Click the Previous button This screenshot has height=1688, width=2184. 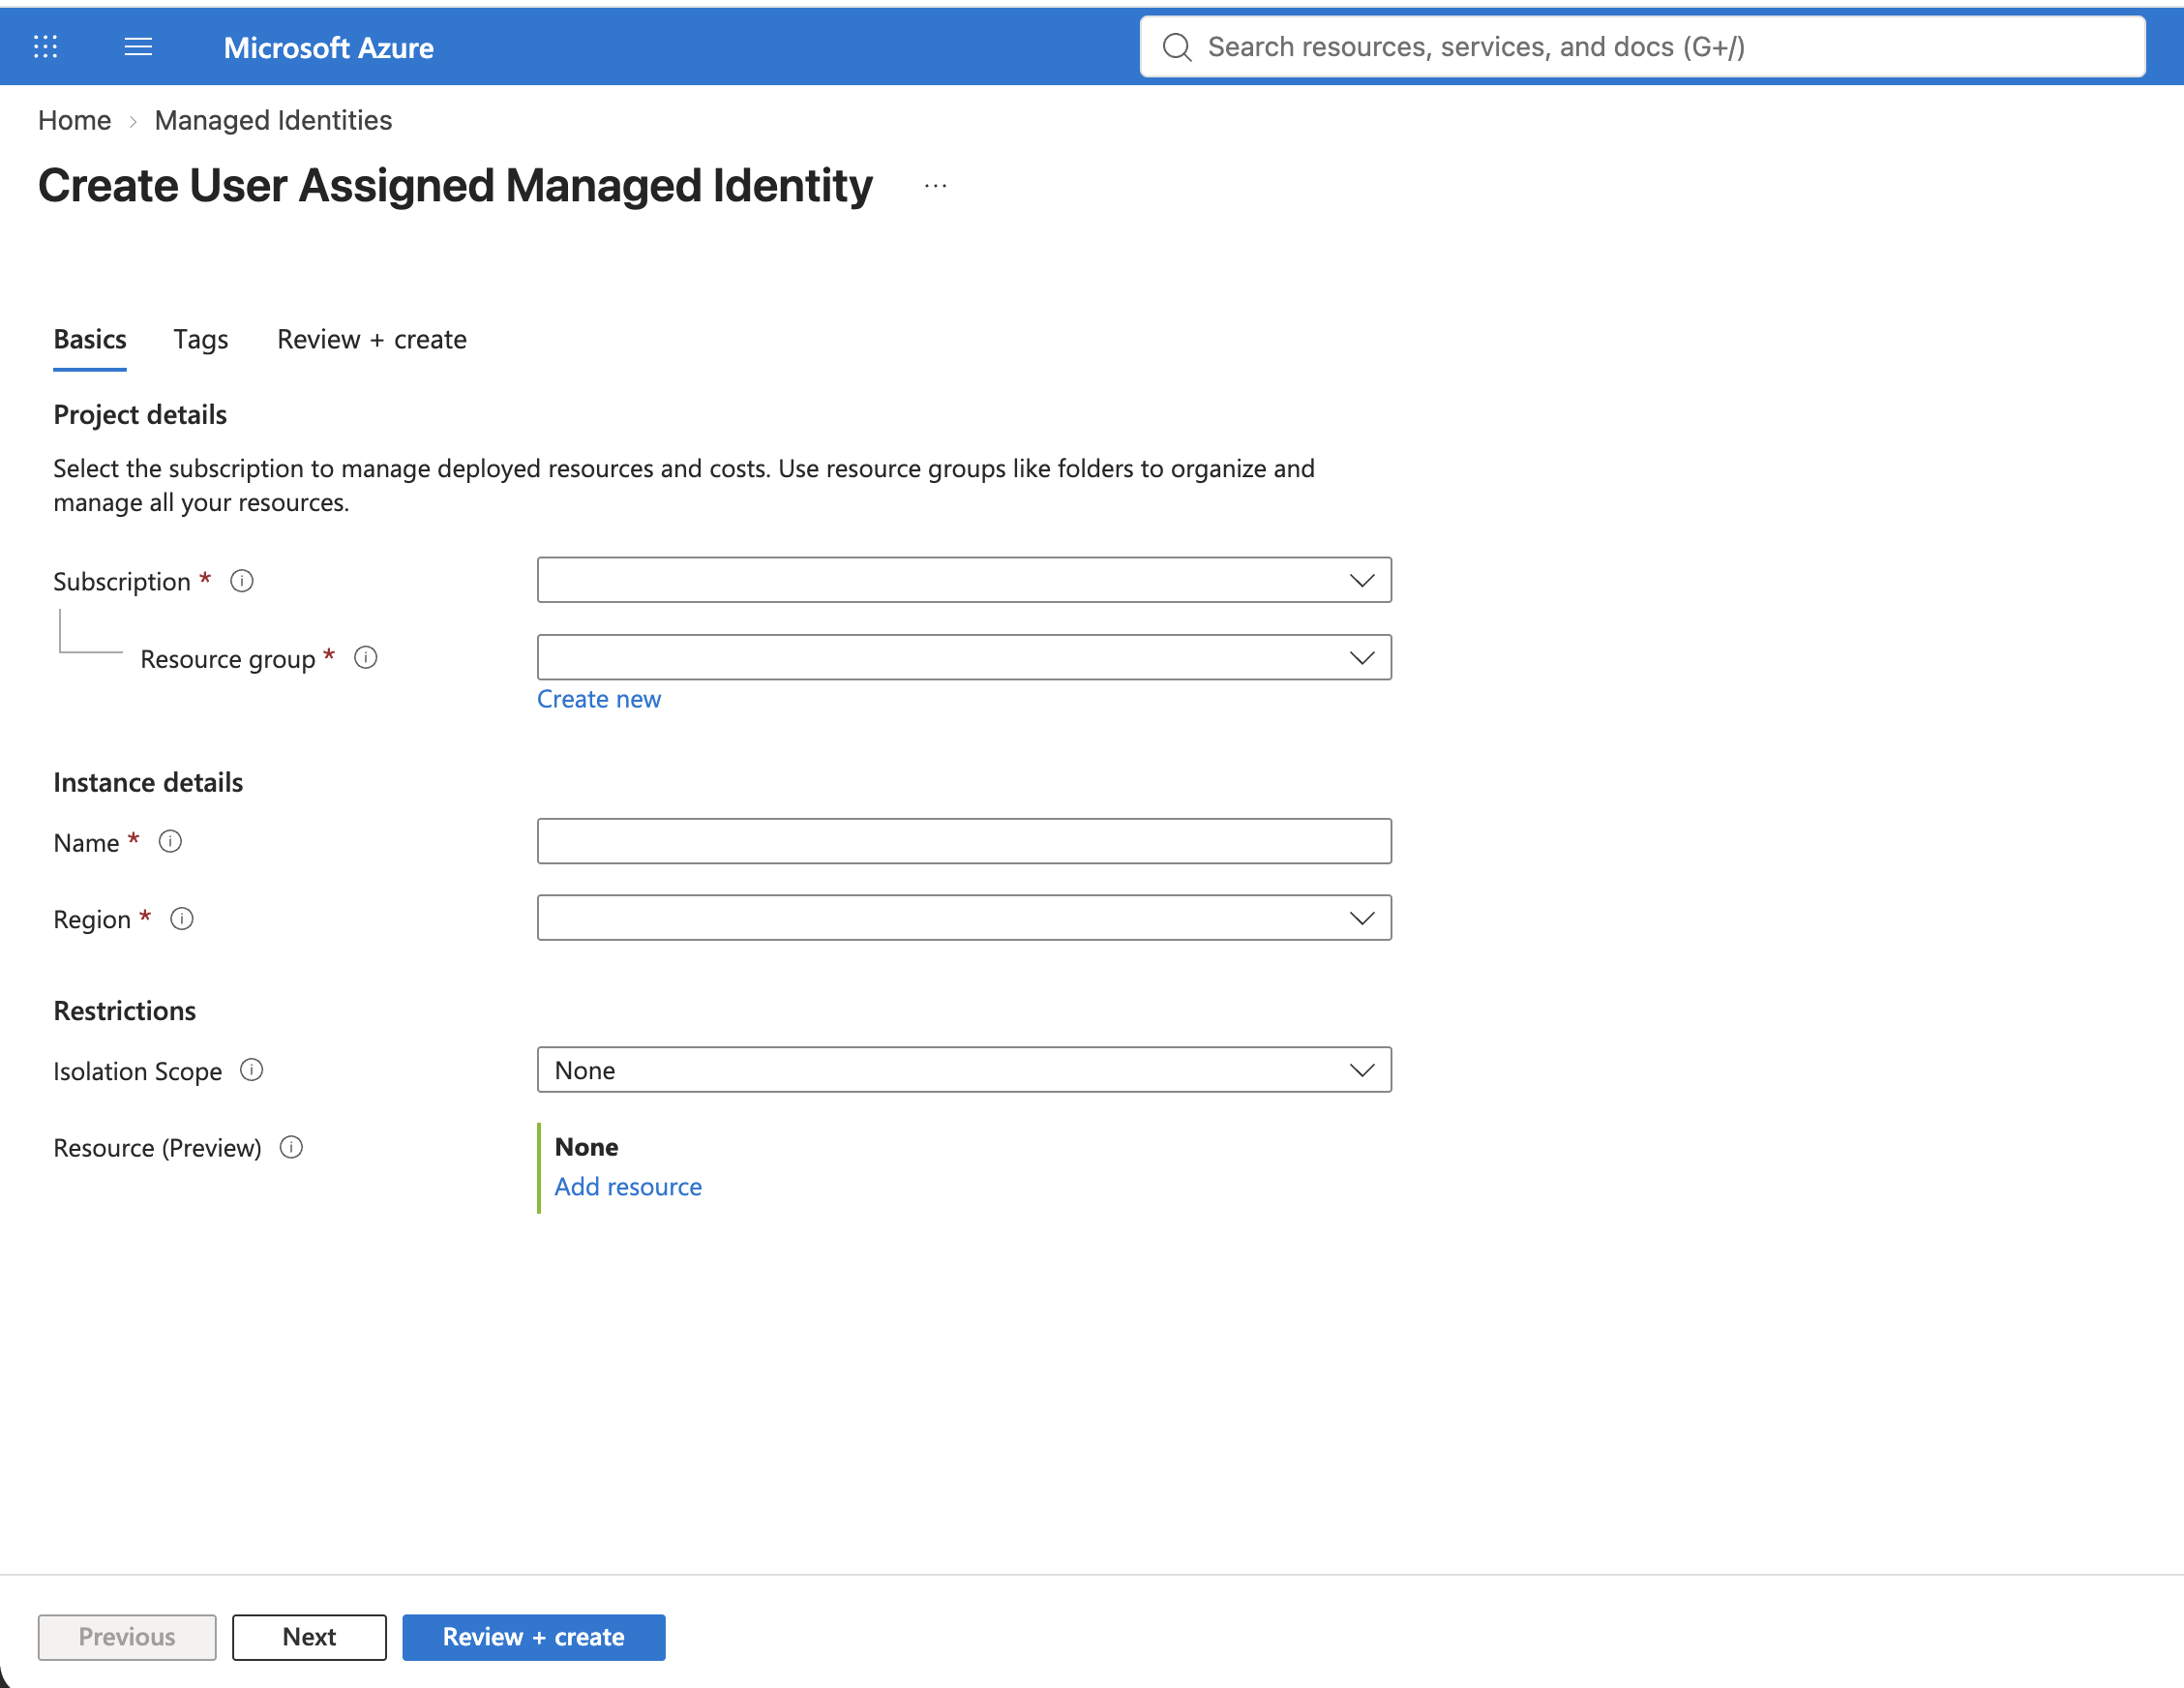tap(127, 1637)
